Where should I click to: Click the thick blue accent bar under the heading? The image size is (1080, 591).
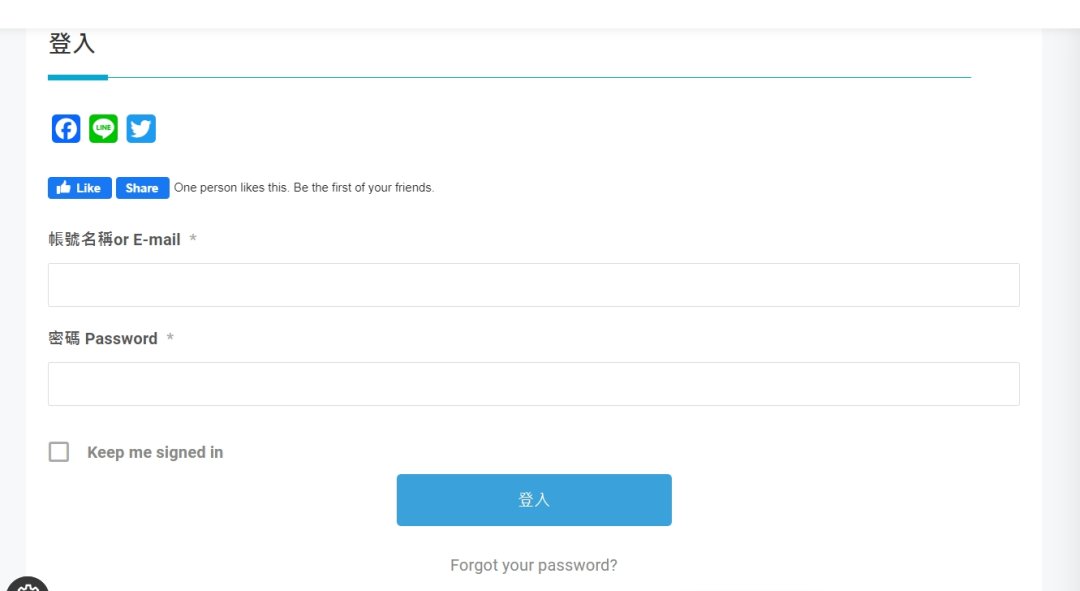78,78
